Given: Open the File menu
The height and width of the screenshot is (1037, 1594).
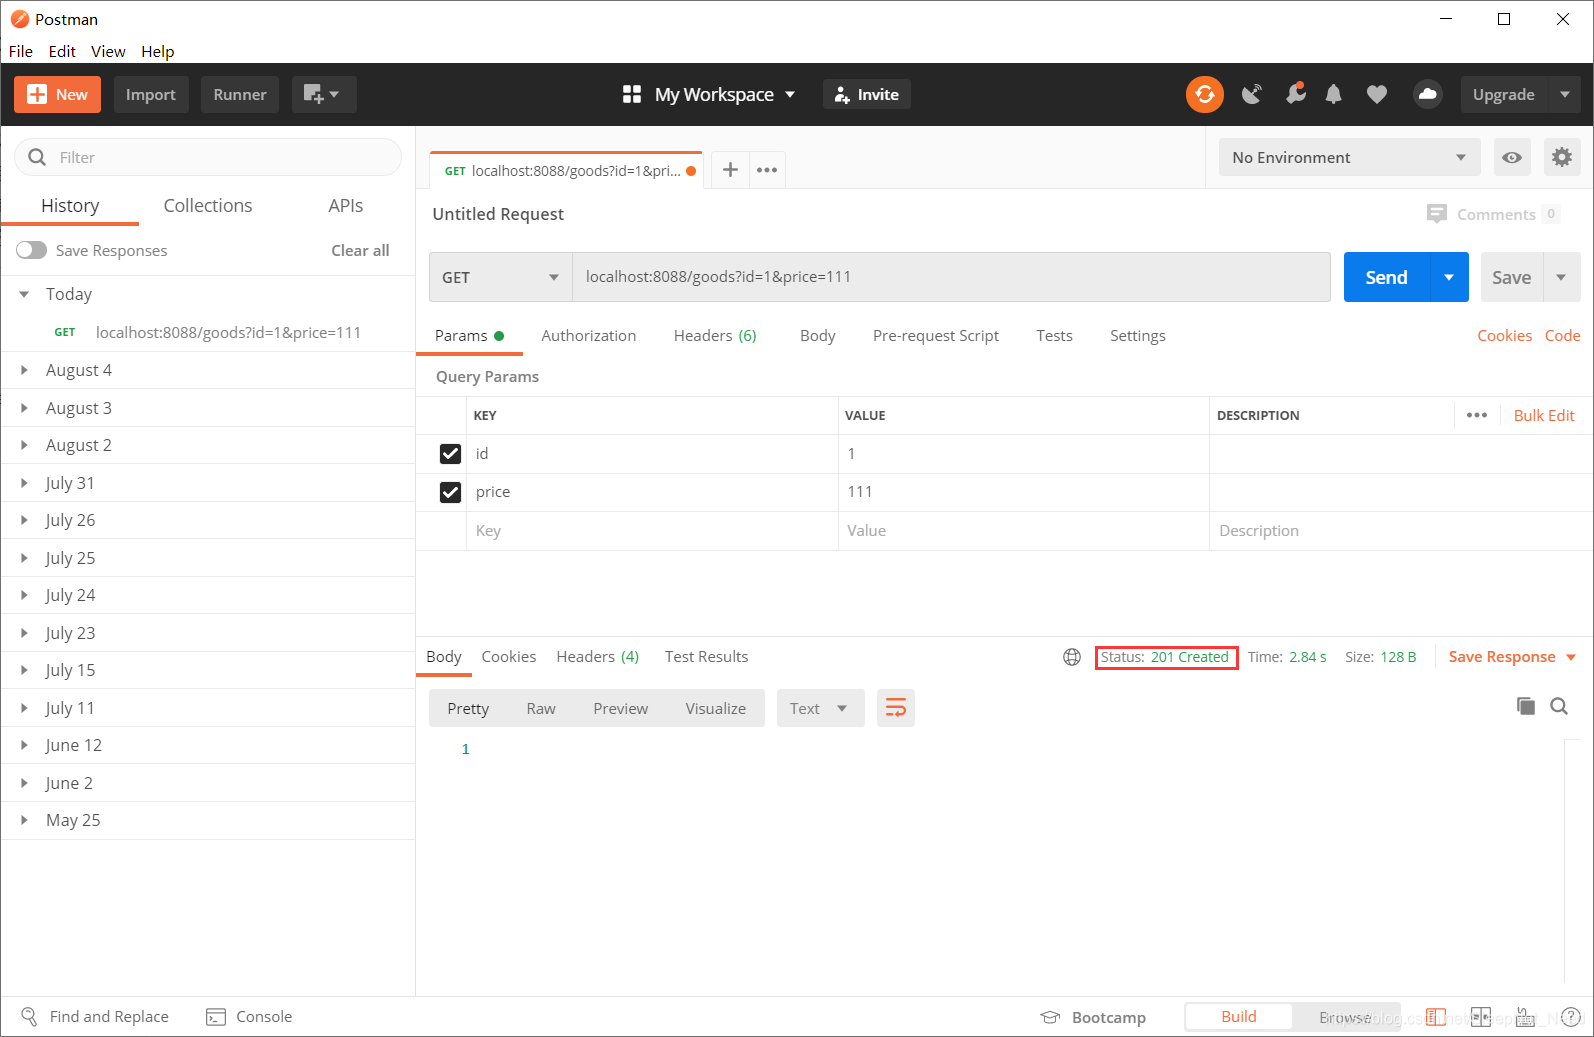Looking at the screenshot, I should point(21,51).
